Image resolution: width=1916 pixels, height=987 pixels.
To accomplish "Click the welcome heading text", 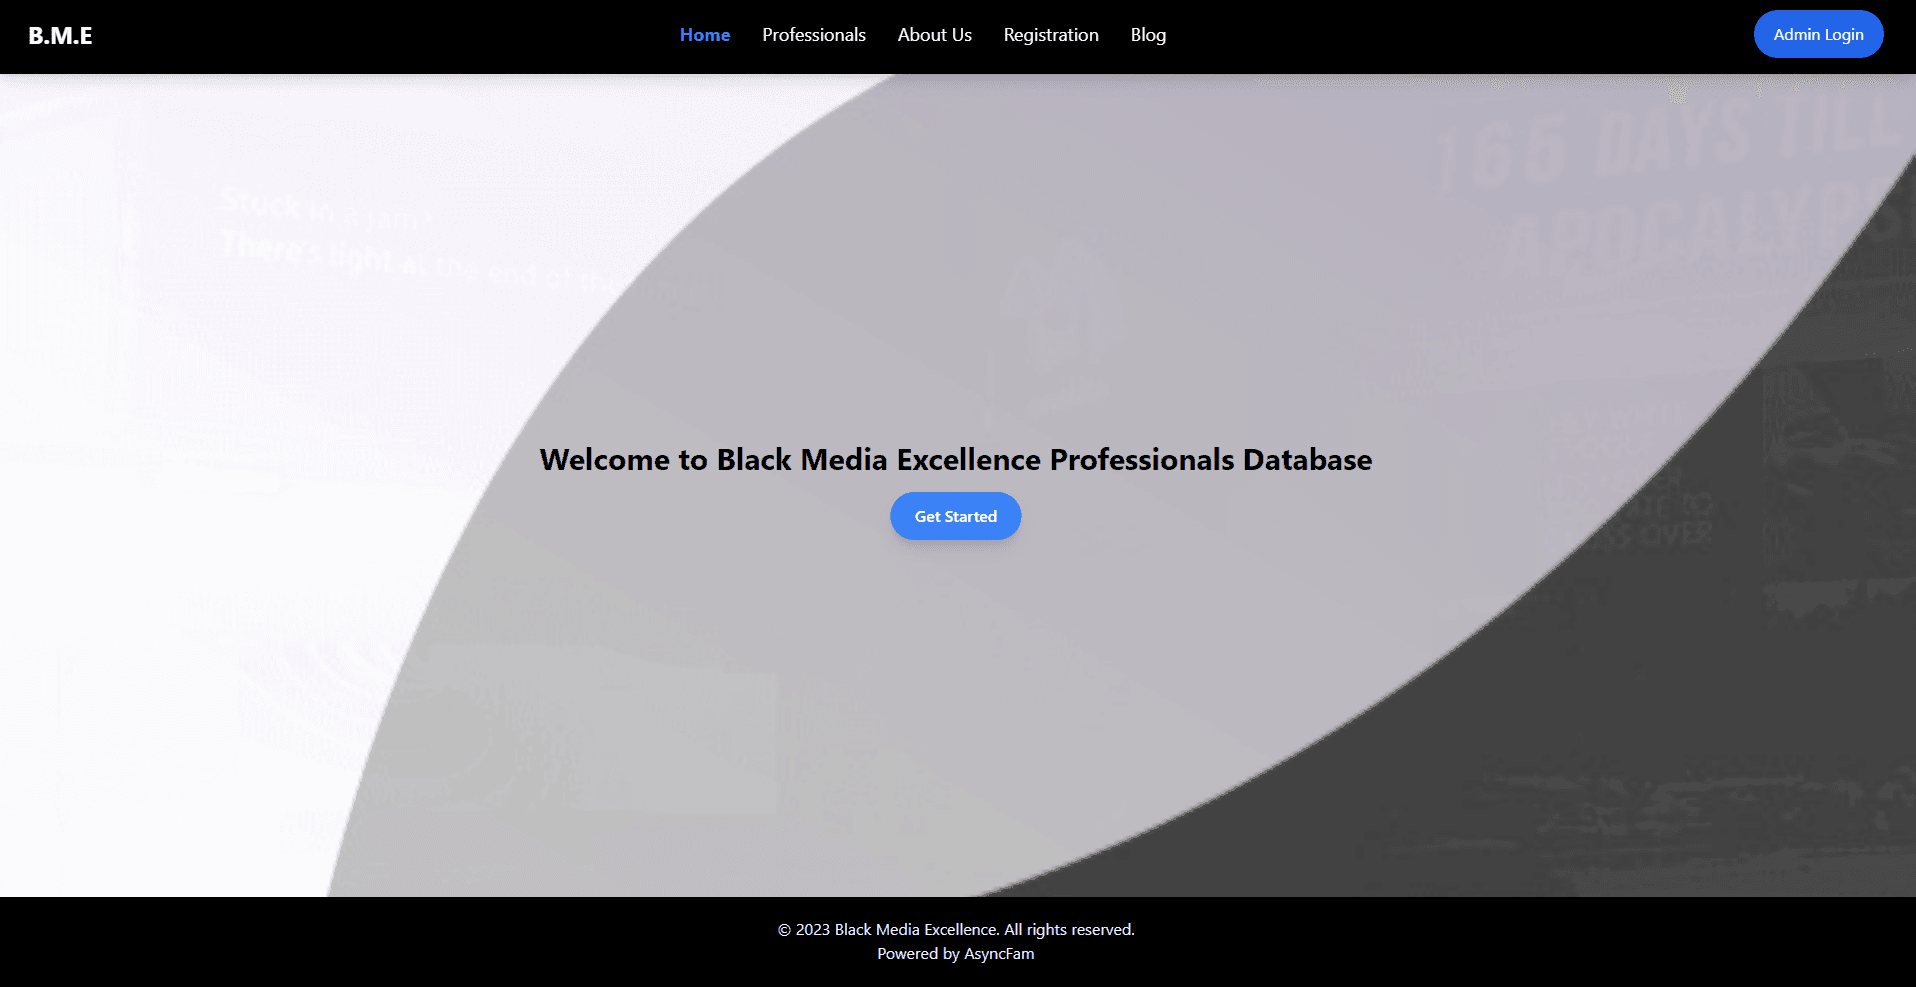I will (x=955, y=459).
